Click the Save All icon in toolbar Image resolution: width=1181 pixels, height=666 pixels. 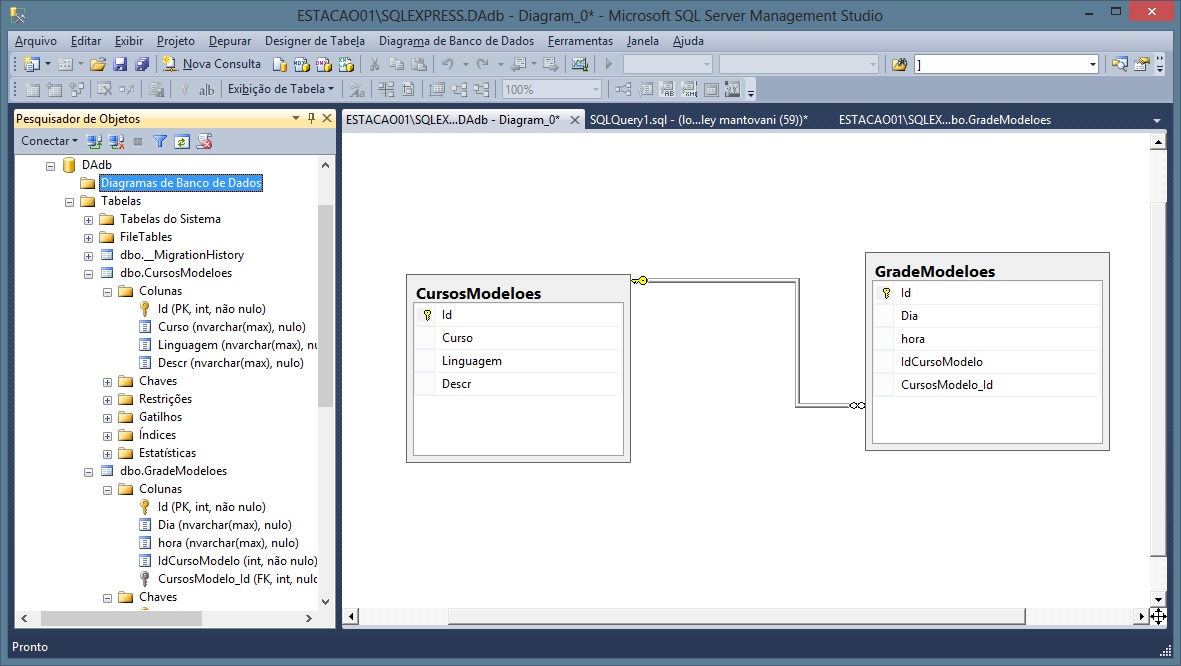pos(141,64)
